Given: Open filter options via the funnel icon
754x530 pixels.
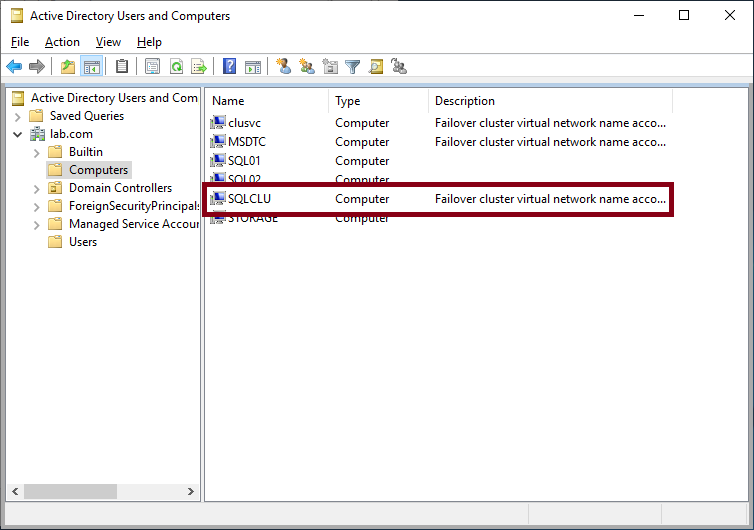Looking at the screenshot, I should [352, 66].
